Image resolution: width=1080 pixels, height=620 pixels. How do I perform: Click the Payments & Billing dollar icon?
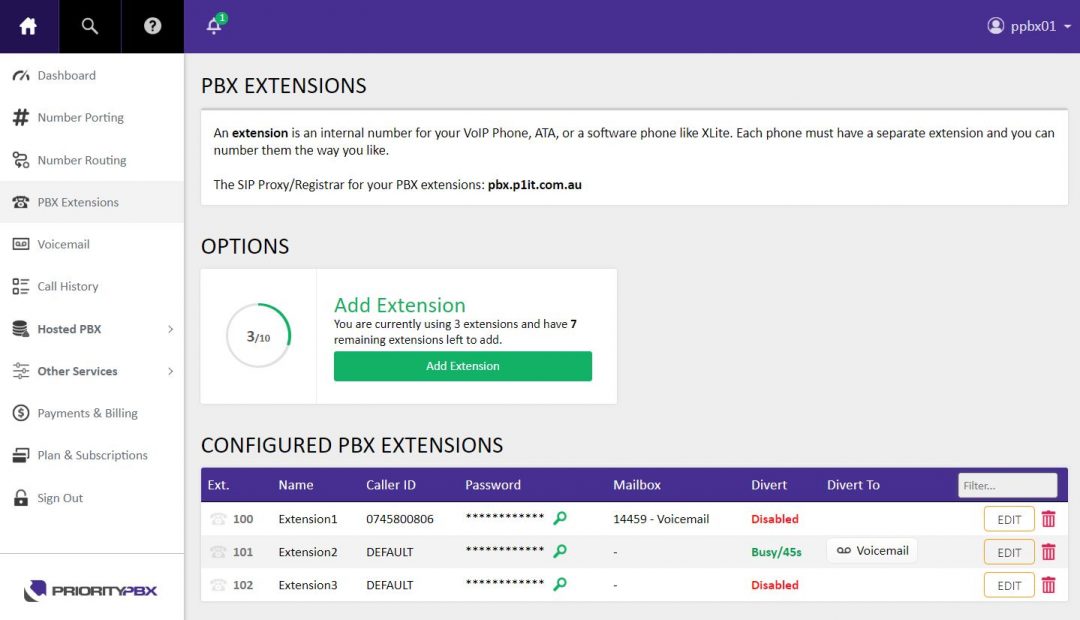point(21,413)
